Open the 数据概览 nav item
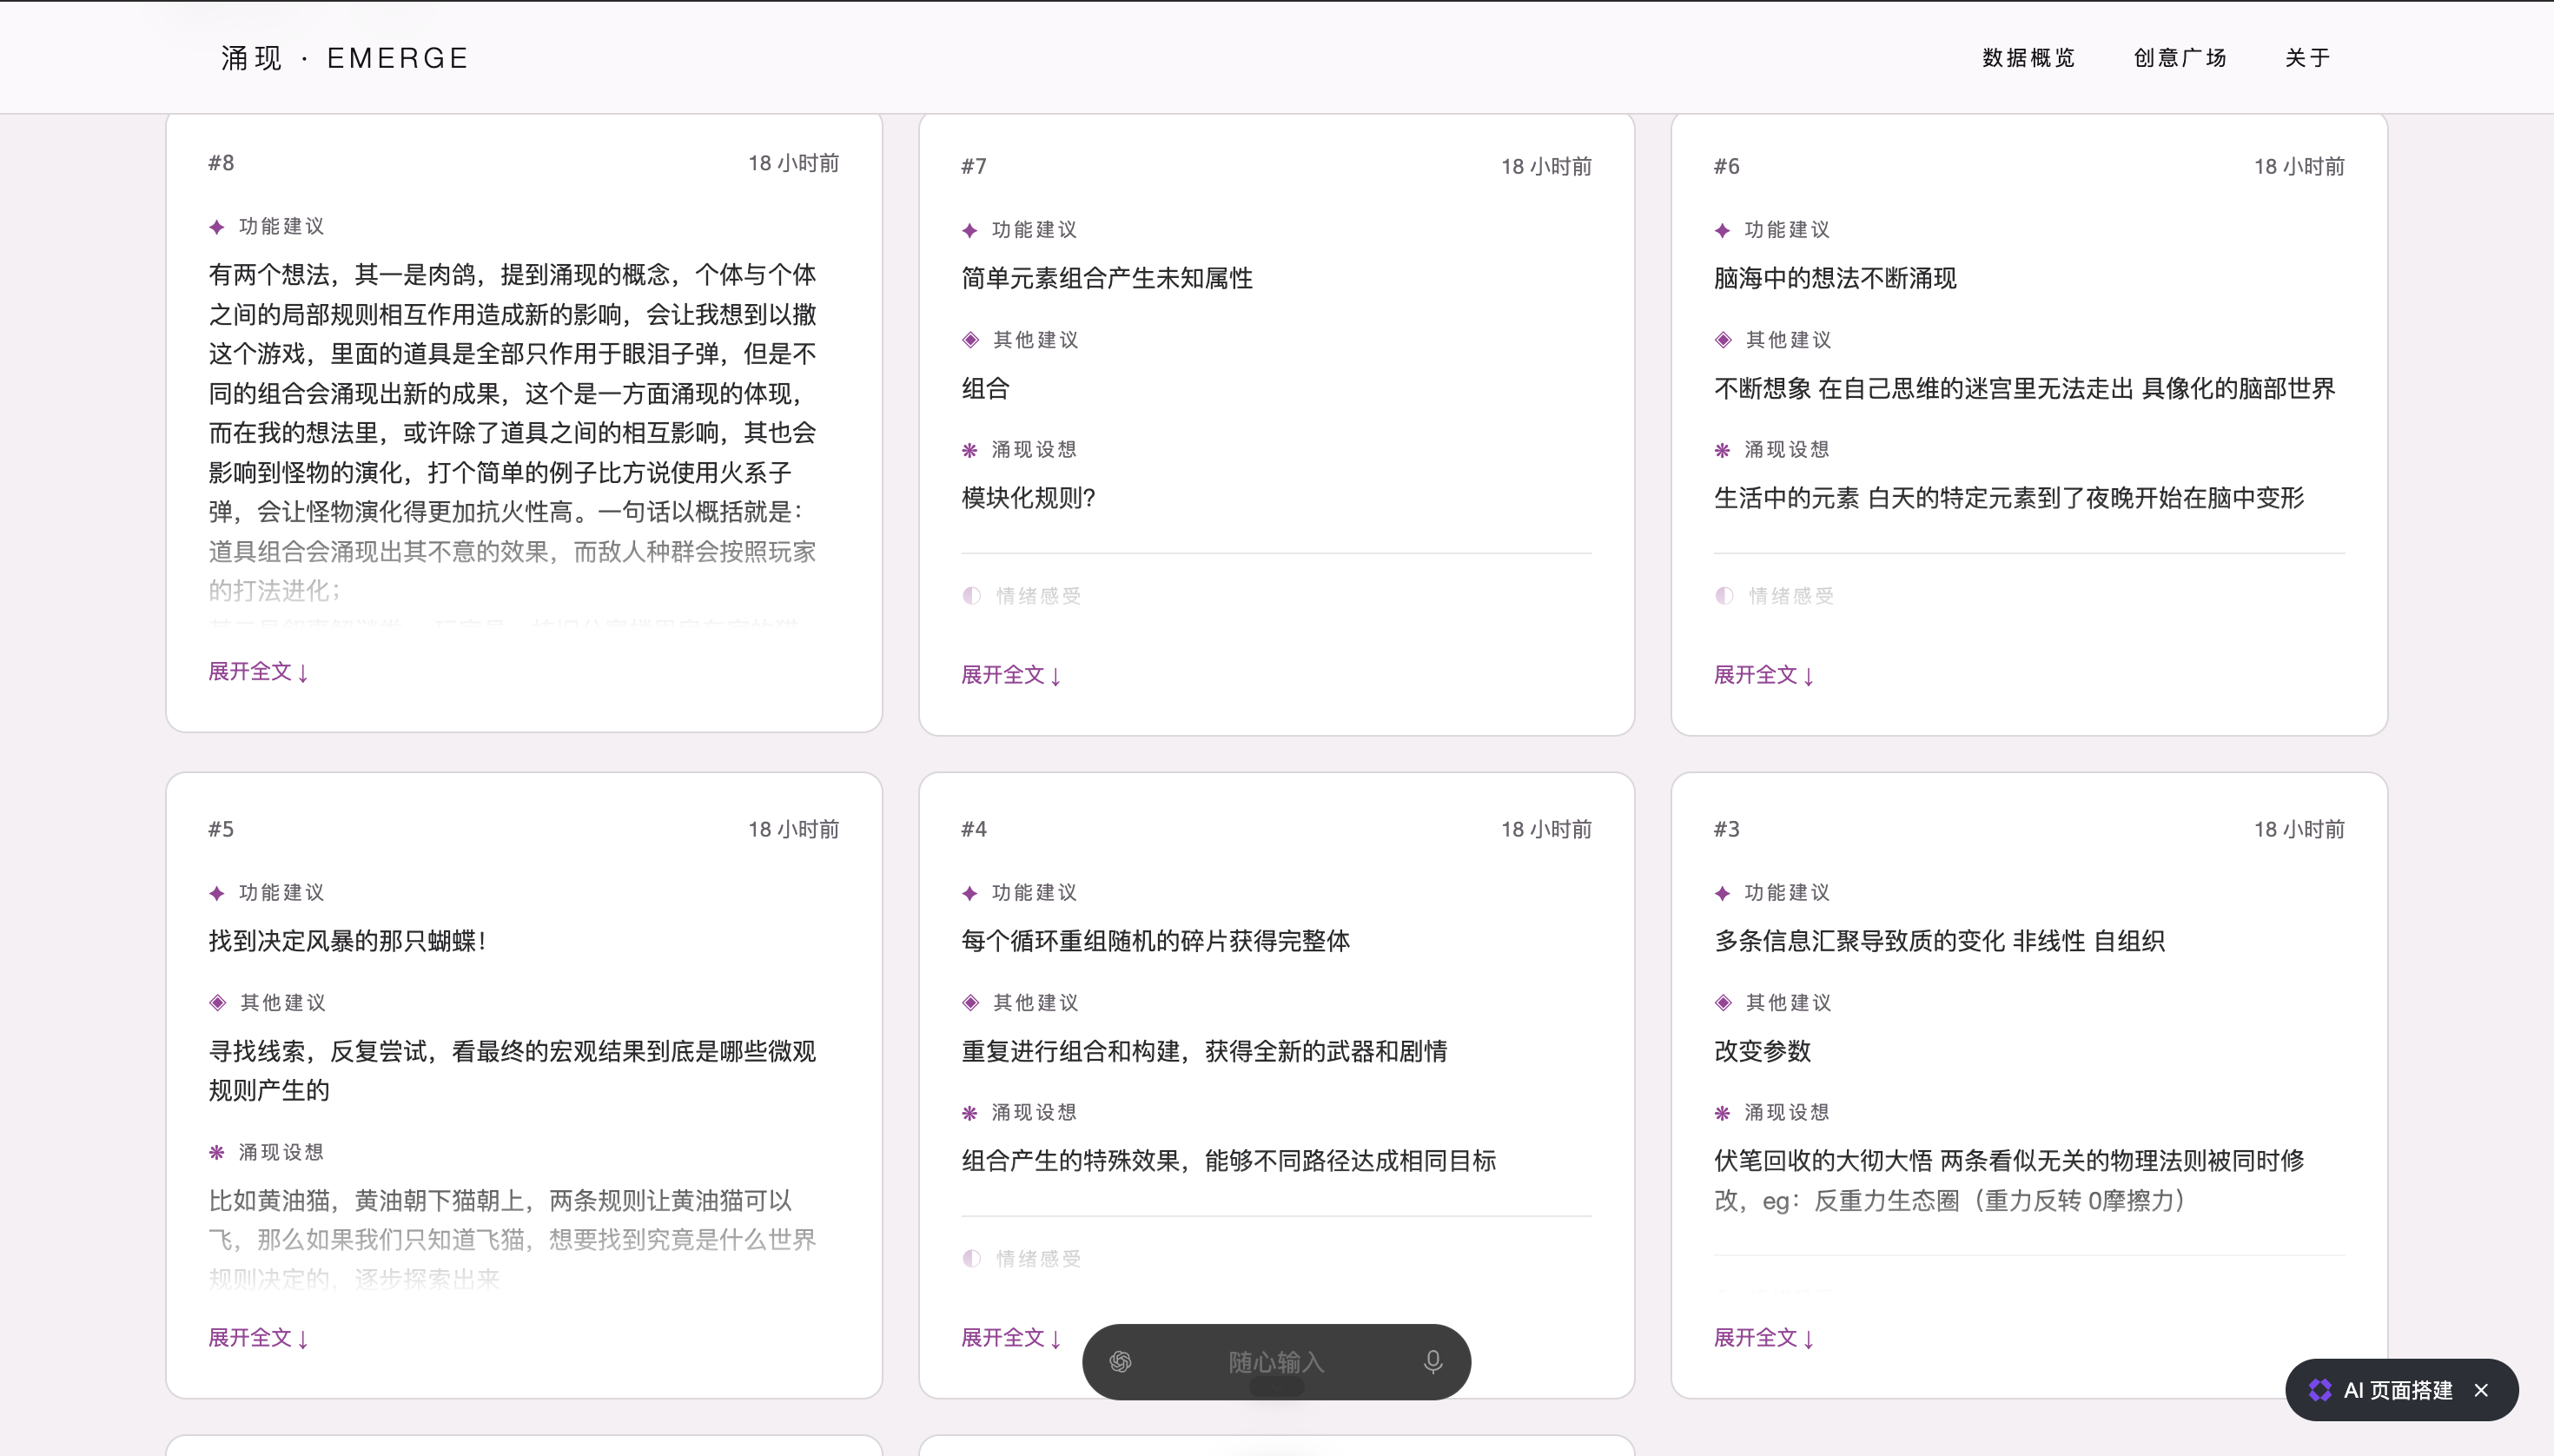Viewport: 2554px width, 1456px height. (2029, 58)
